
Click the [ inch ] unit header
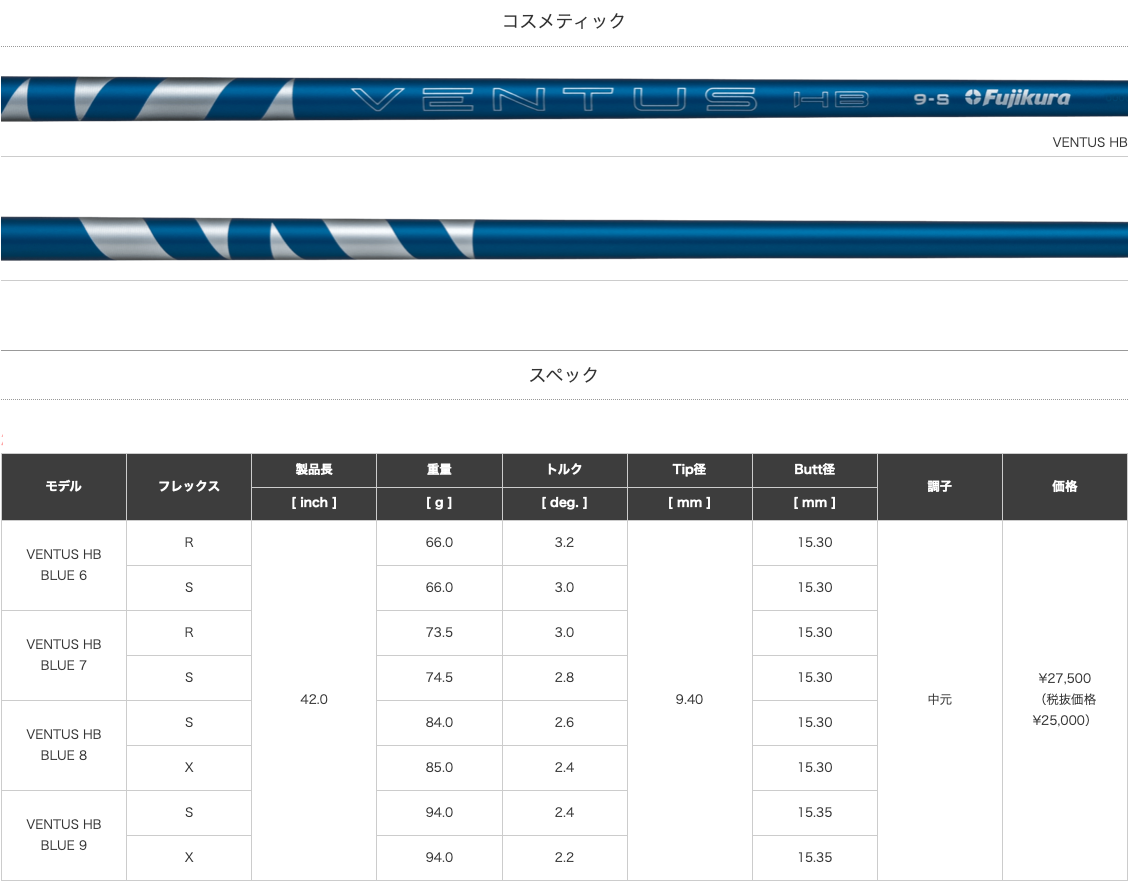(314, 503)
